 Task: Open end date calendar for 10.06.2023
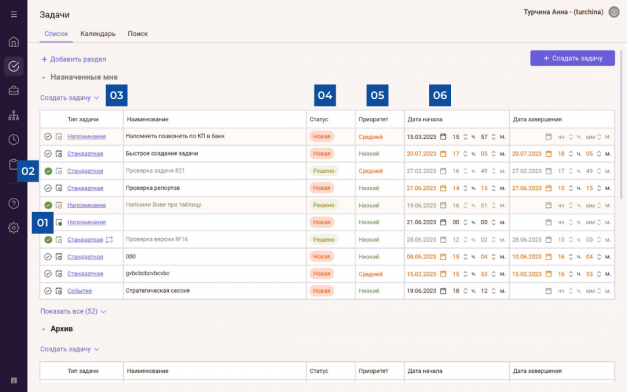click(549, 256)
